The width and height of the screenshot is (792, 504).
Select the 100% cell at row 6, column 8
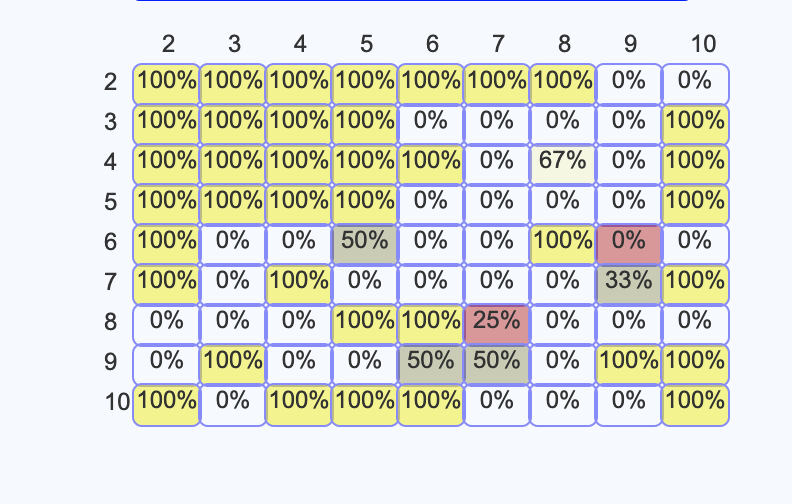tap(563, 244)
